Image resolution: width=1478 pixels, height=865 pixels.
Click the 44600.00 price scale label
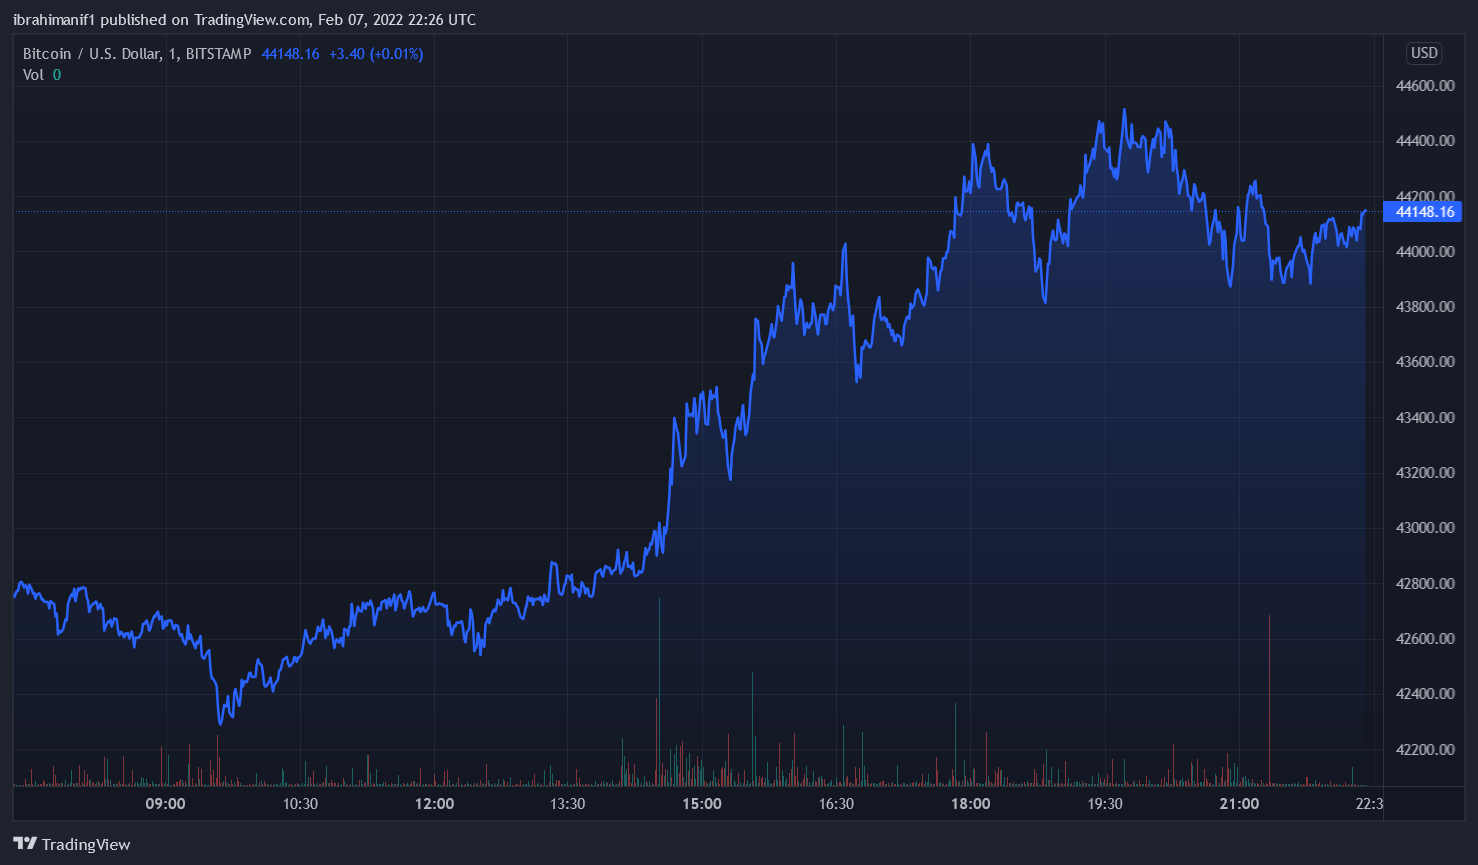coord(1424,86)
